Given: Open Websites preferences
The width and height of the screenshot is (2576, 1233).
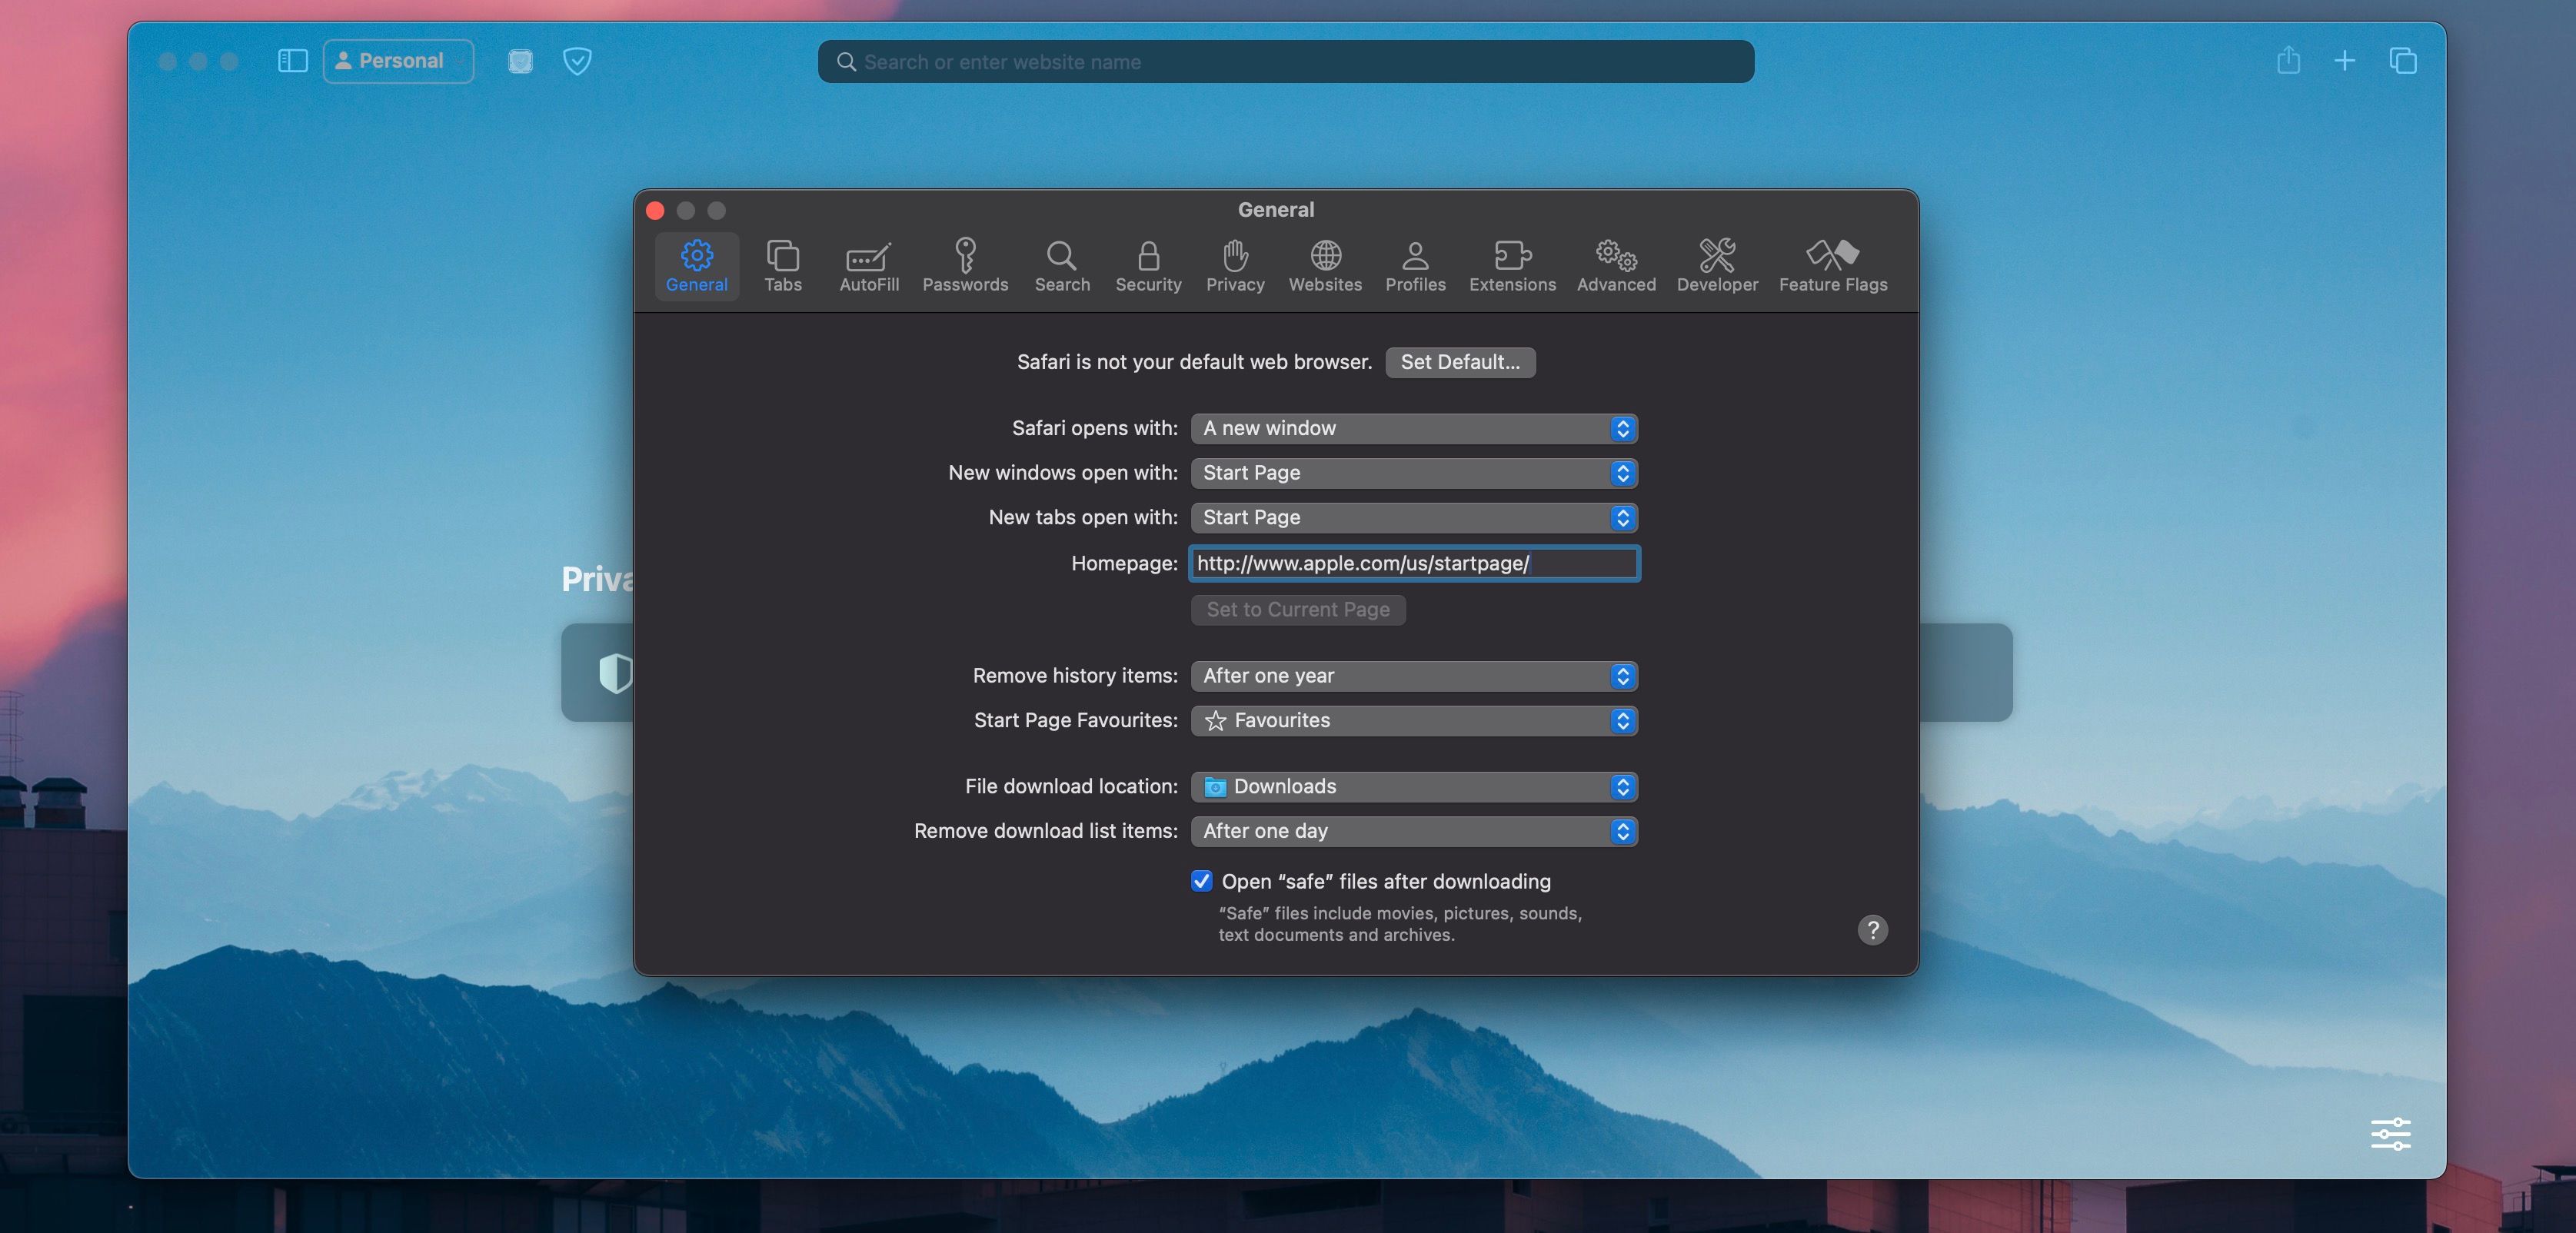Looking at the screenshot, I should pyautogui.click(x=1324, y=265).
